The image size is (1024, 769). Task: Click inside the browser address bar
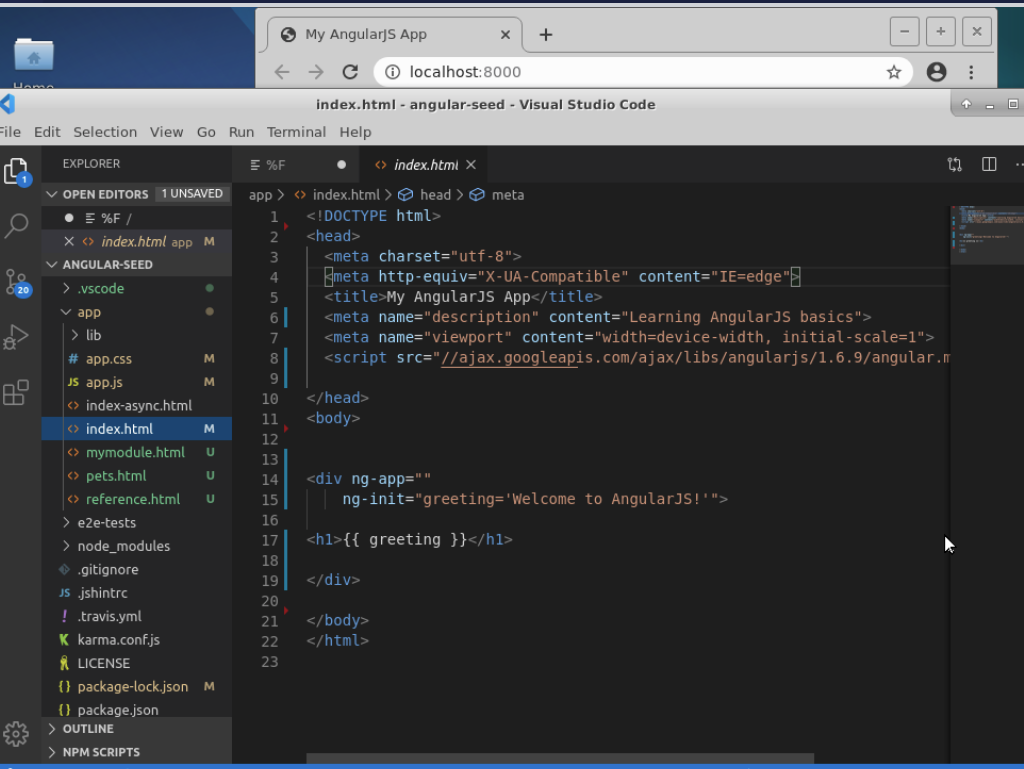pyautogui.click(x=600, y=71)
